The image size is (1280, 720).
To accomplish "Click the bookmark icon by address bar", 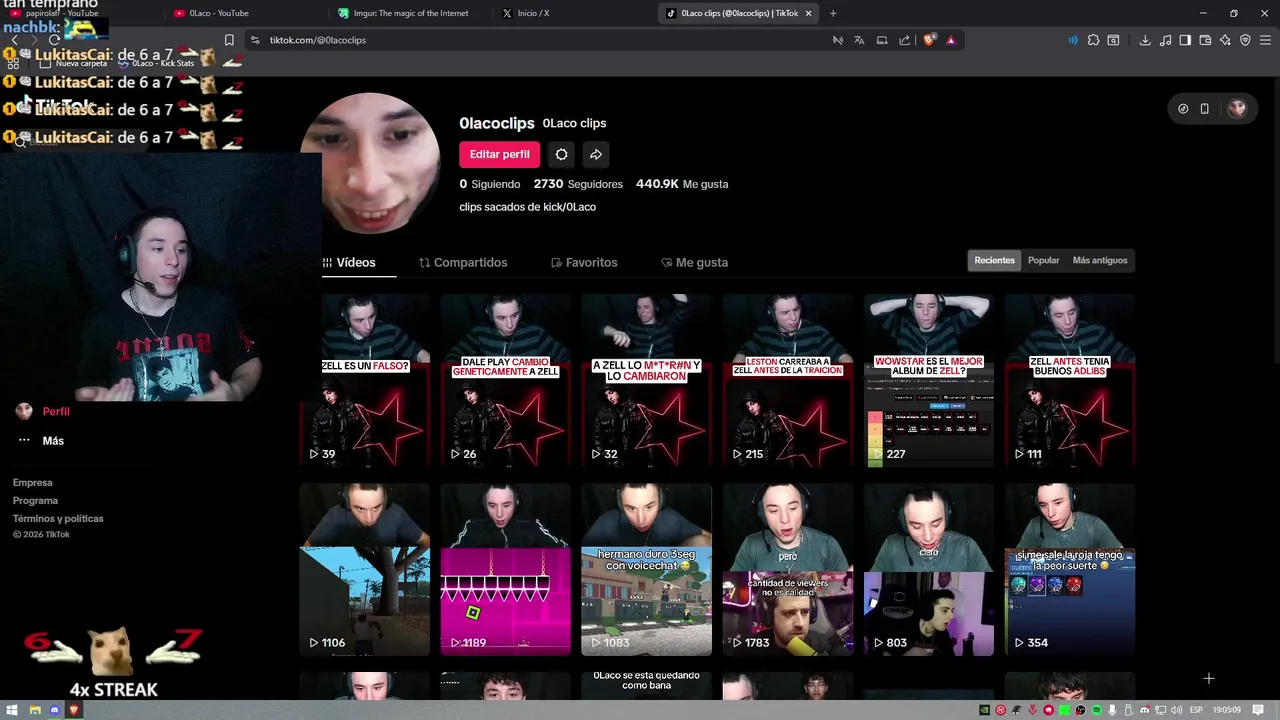I will (x=229, y=40).
